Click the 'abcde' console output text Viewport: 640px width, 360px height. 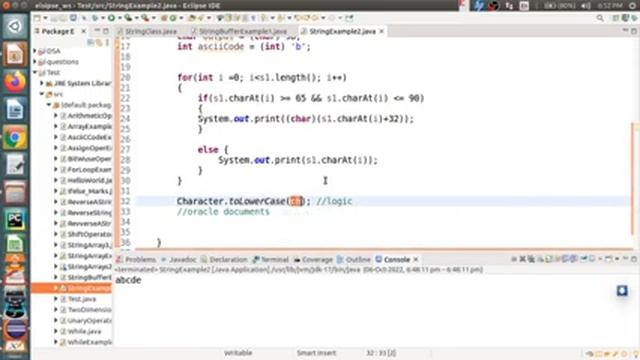(x=128, y=280)
